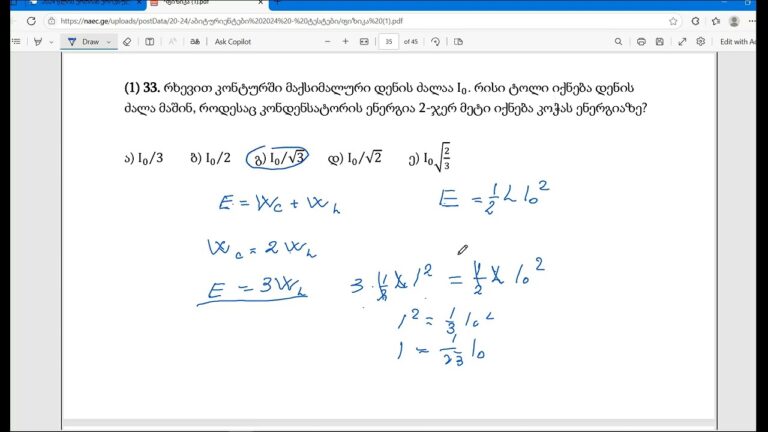Close the active PDF tab
768x432 pixels.
tap(261, 3)
